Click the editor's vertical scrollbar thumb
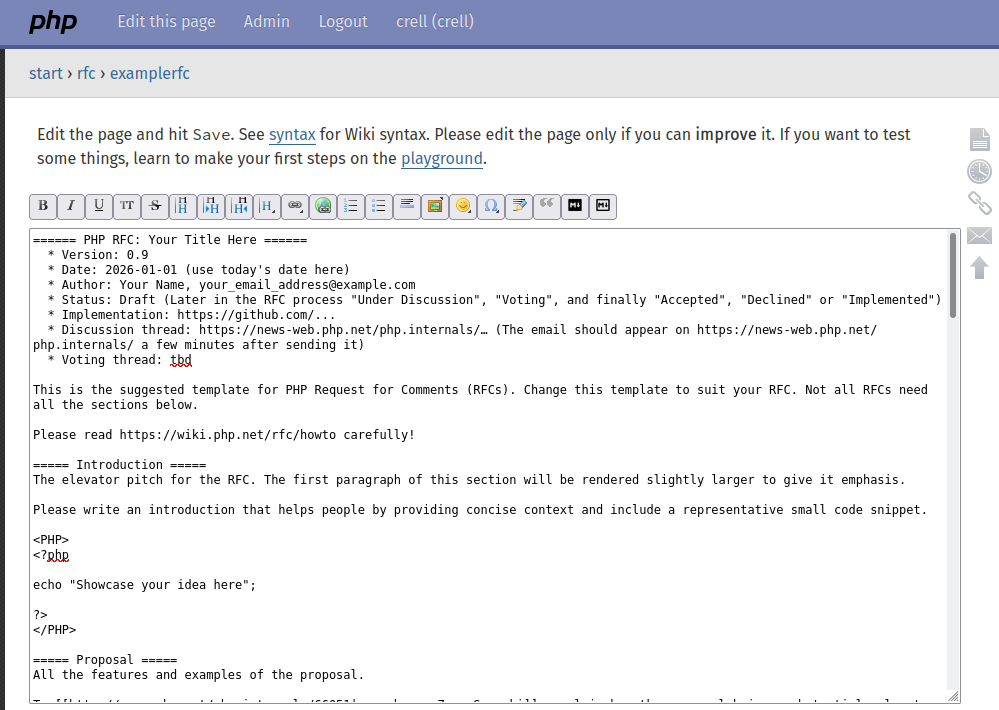 953,275
